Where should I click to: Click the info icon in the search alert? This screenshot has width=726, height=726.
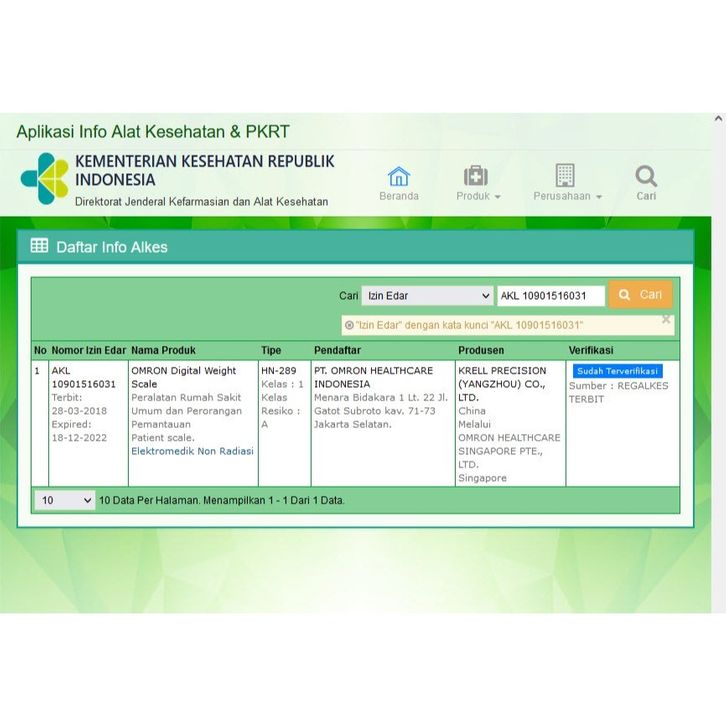349,325
